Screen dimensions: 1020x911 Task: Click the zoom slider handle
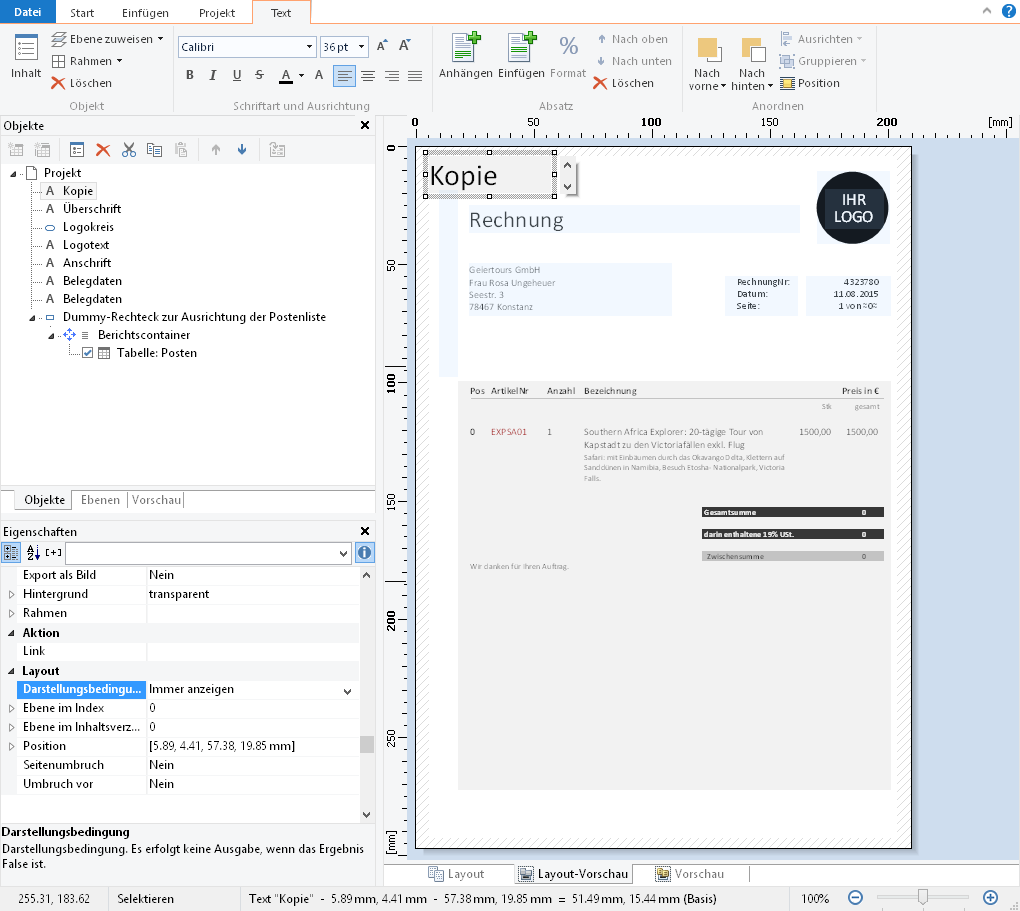point(923,898)
